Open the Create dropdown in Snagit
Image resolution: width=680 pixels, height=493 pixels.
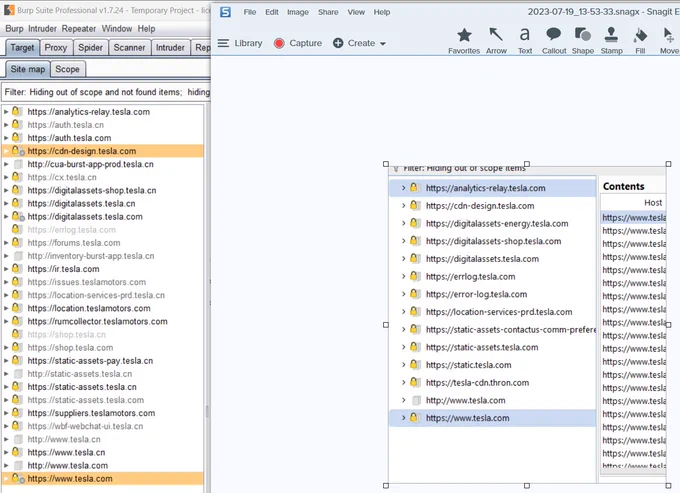coord(360,43)
